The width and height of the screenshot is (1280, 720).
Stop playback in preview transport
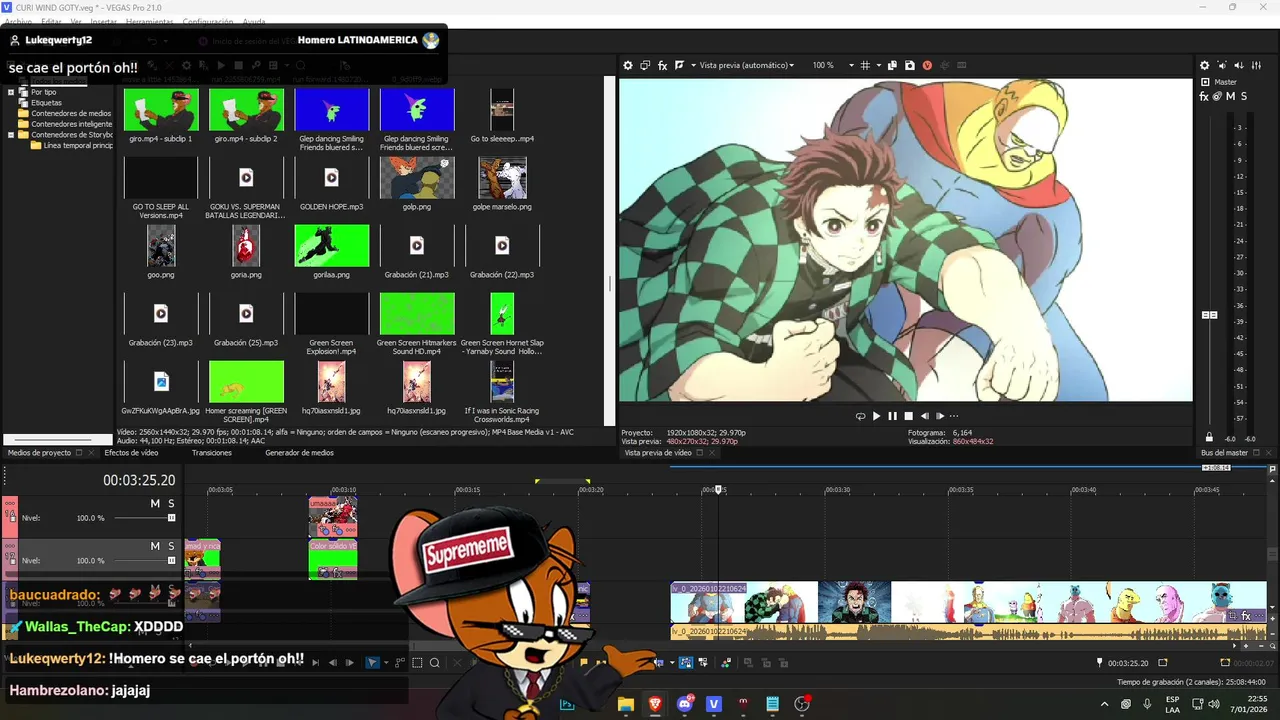tap(908, 416)
